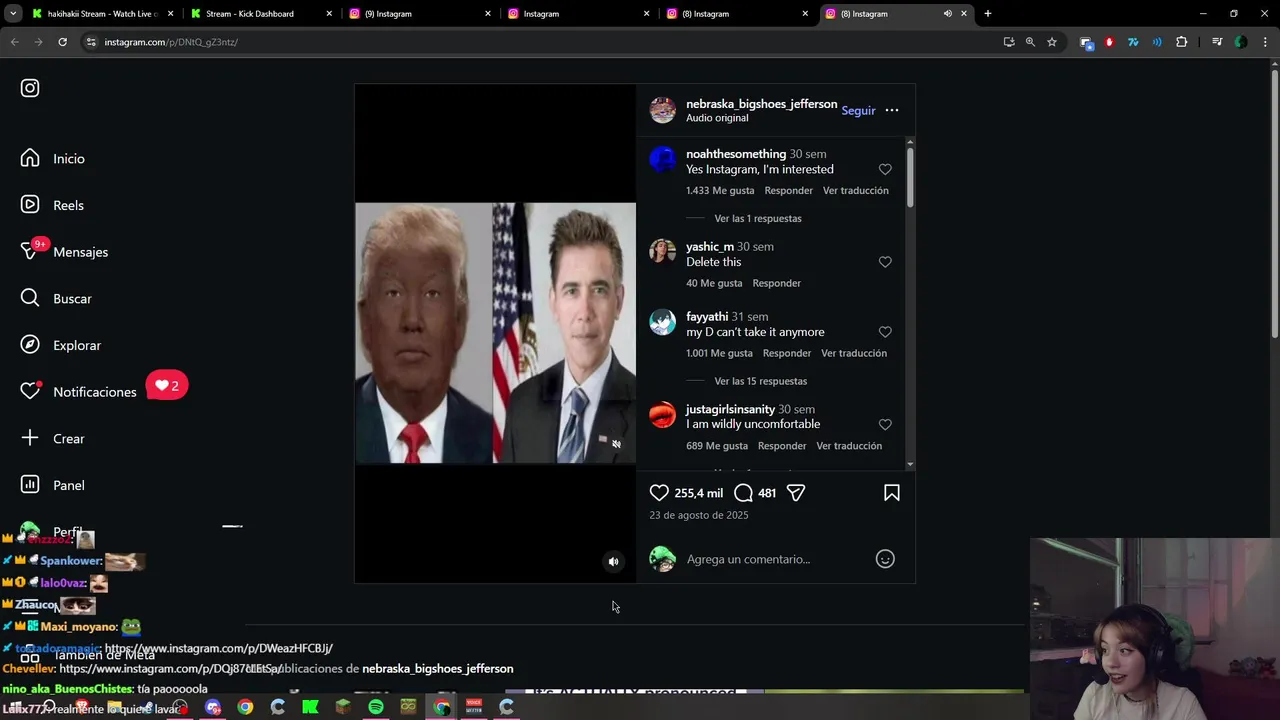Save the post with bookmark icon
Image resolution: width=1280 pixels, height=720 pixels.
click(x=892, y=493)
